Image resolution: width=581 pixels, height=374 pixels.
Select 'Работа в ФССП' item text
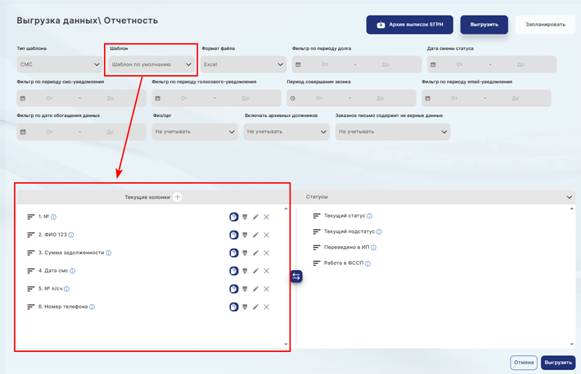(343, 263)
